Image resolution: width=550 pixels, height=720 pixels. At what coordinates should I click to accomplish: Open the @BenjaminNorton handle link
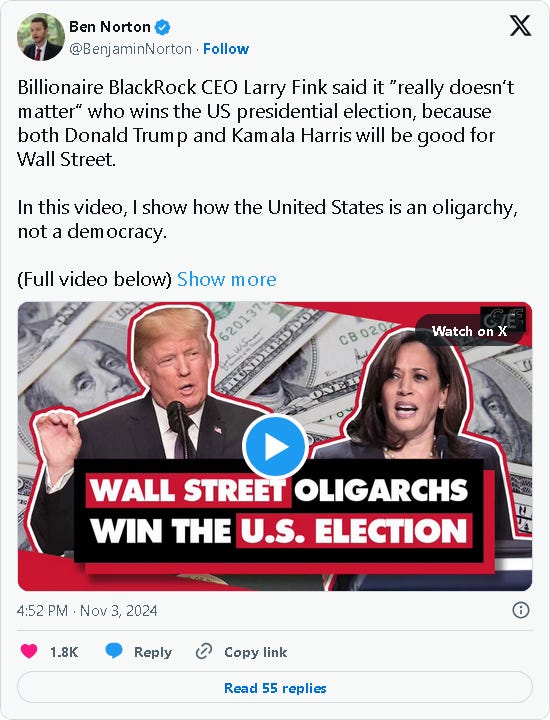[x=130, y=49]
